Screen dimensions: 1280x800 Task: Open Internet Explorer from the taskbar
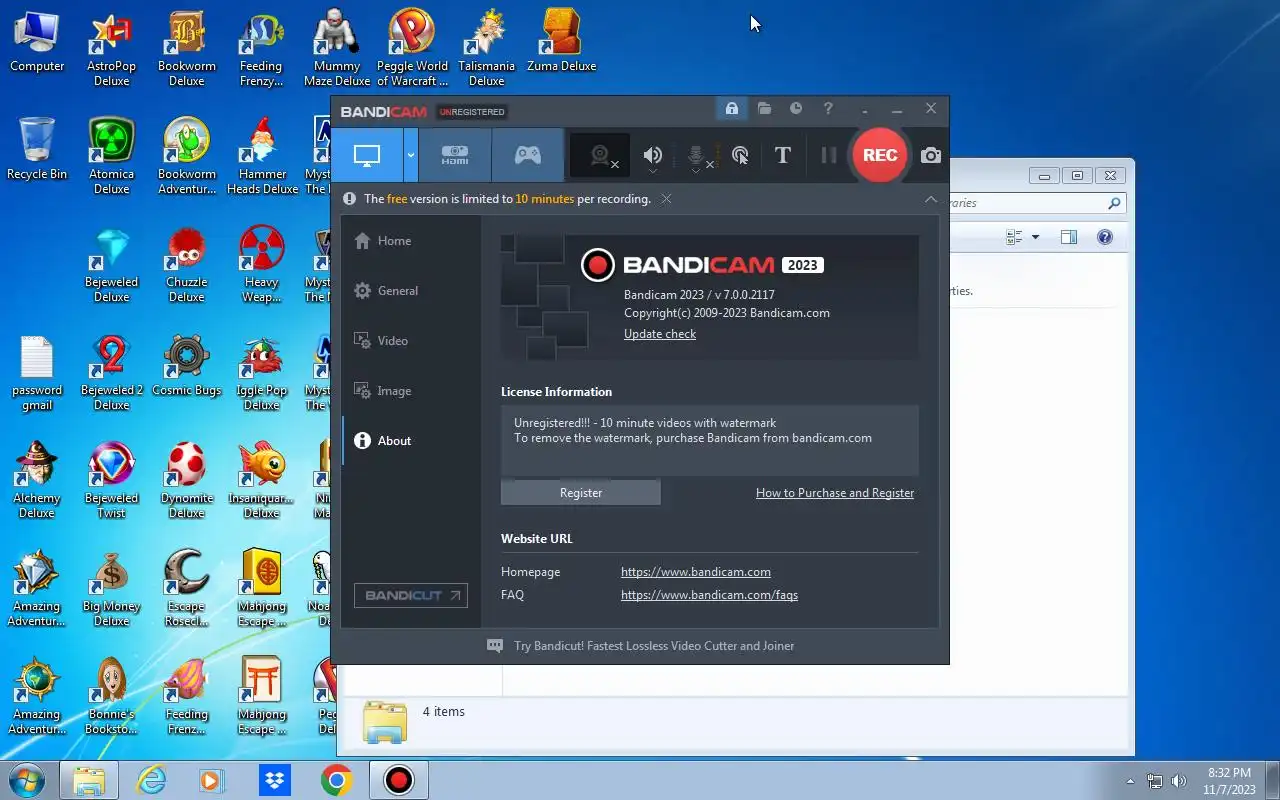(151, 780)
